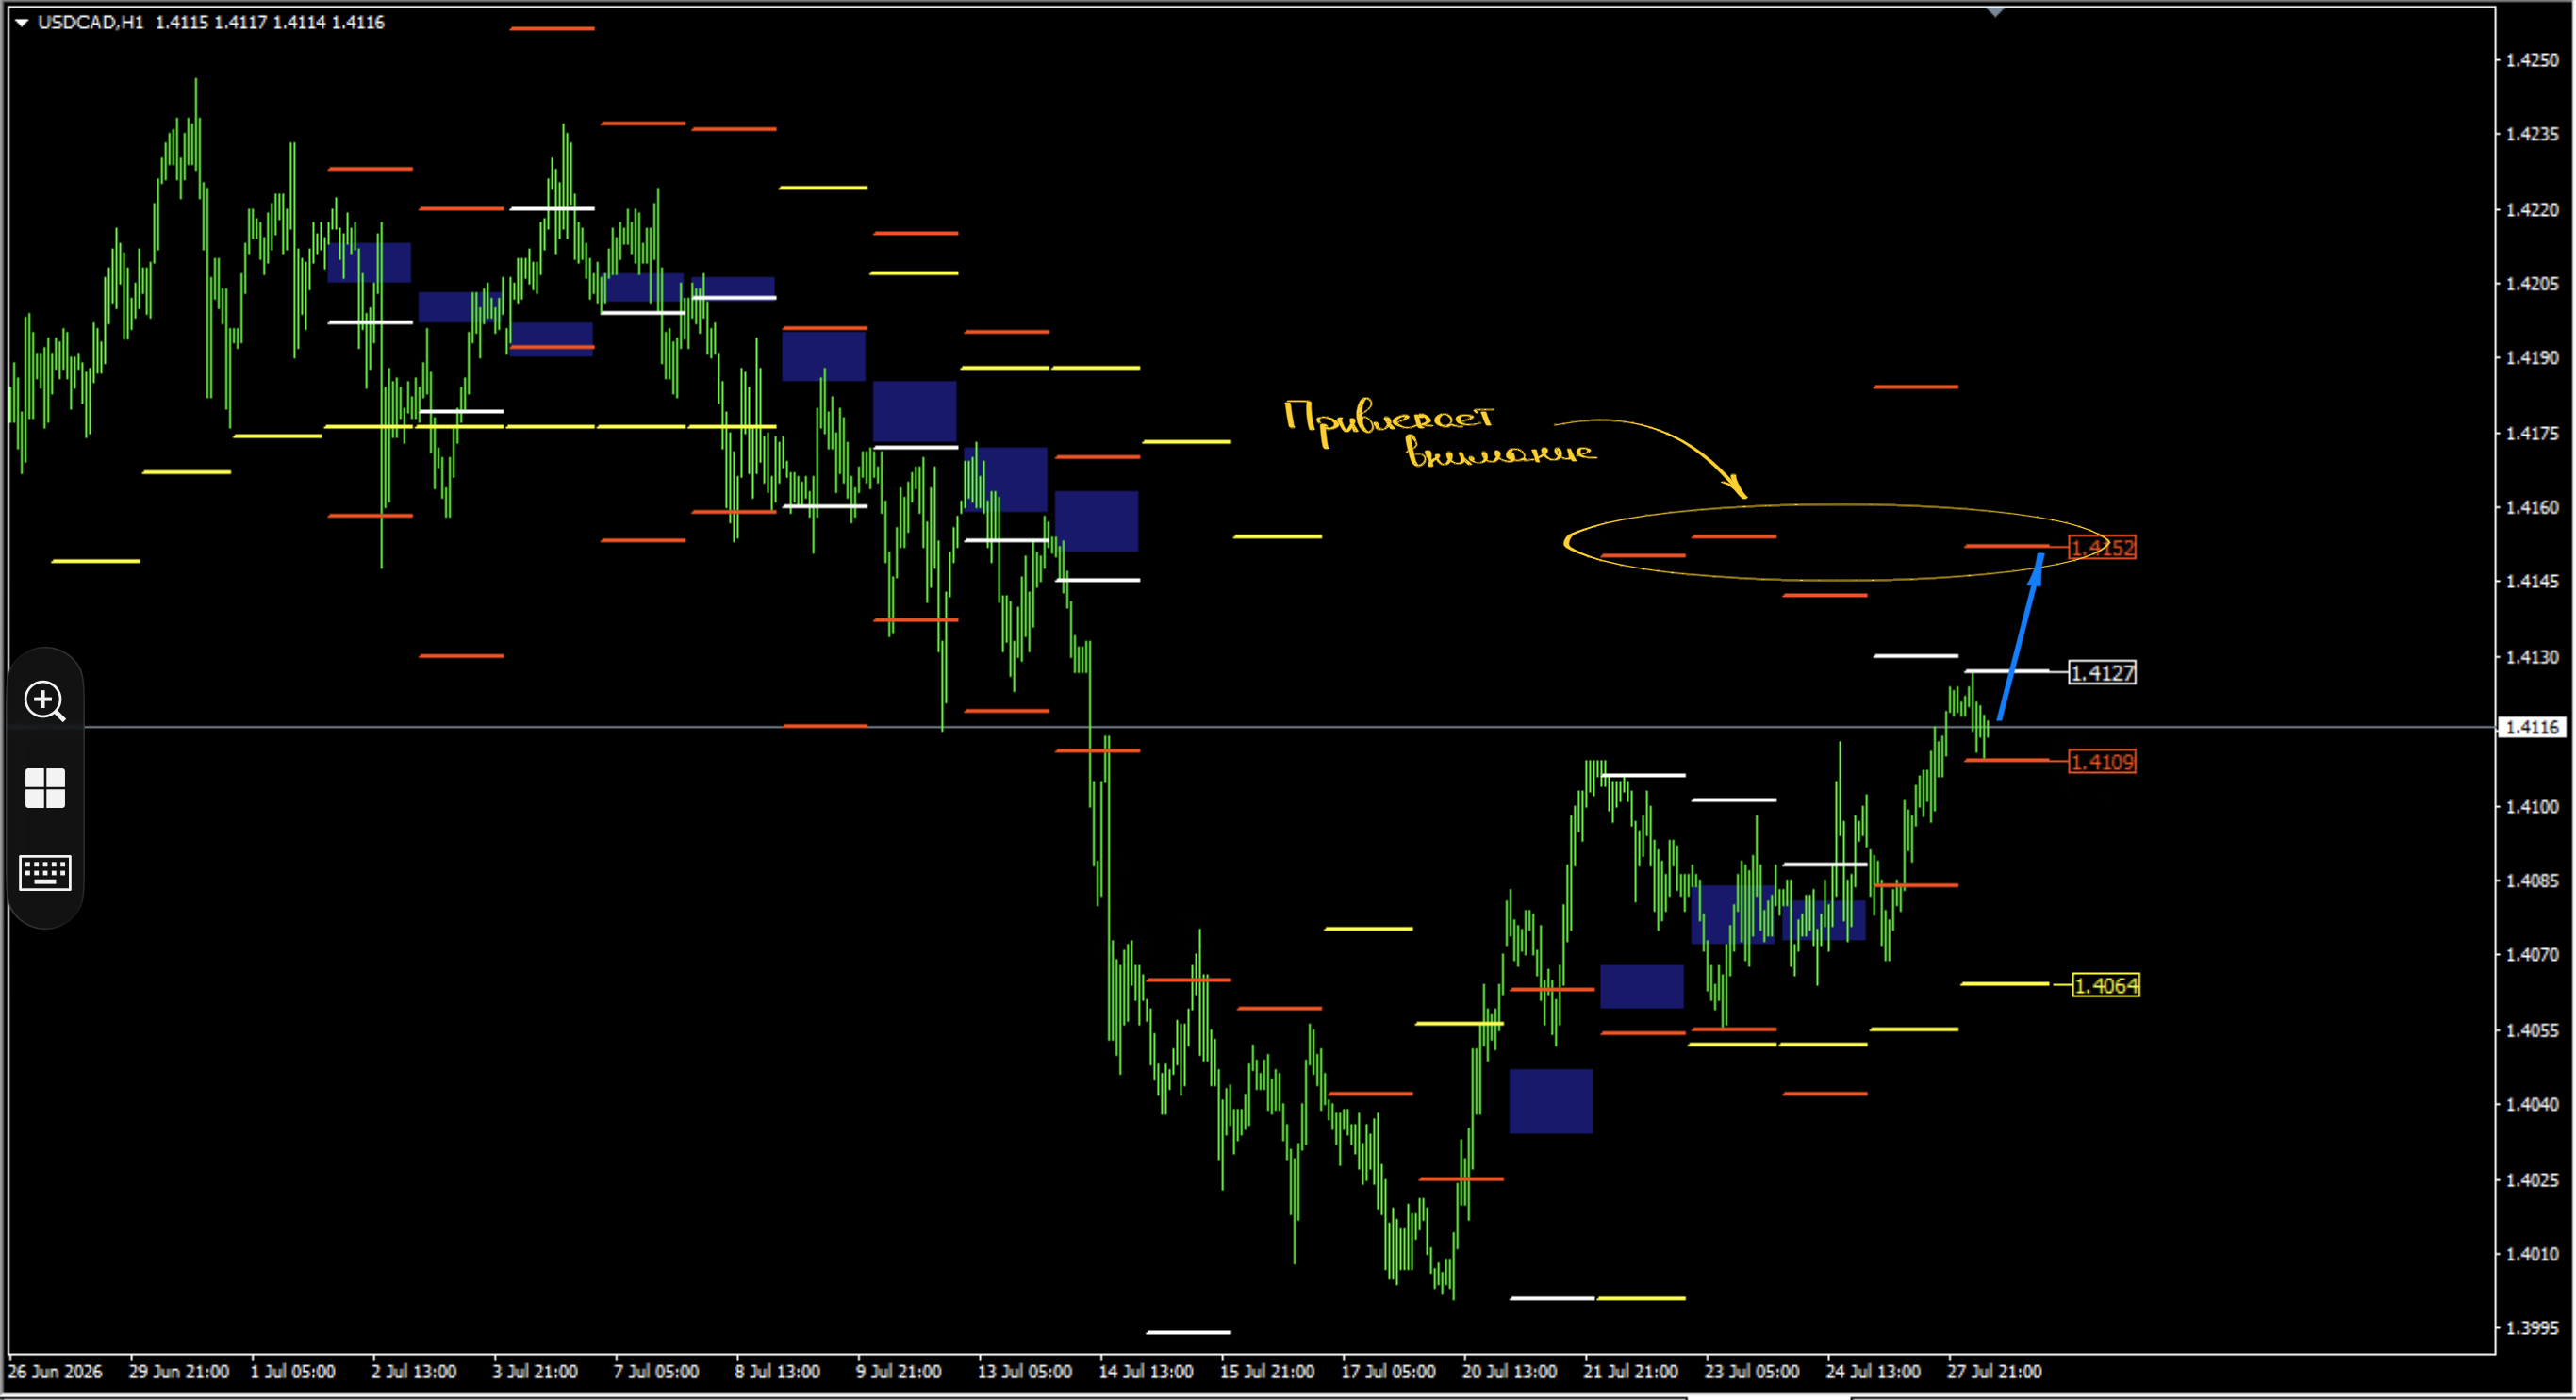Show the on-screen keyboard icon
Image resolution: width=2576 pixels, height=1400 pixels.
(x=45, y=872)
